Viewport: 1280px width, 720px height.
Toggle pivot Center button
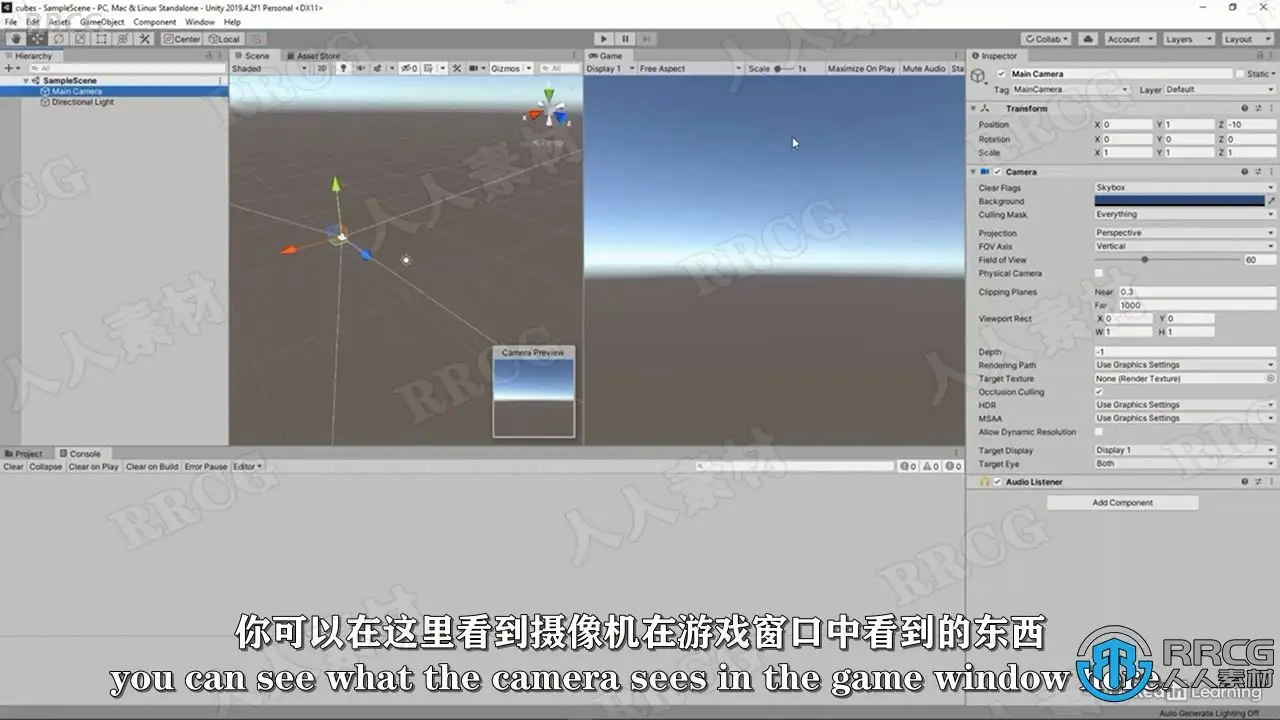[x=182, y=39]
